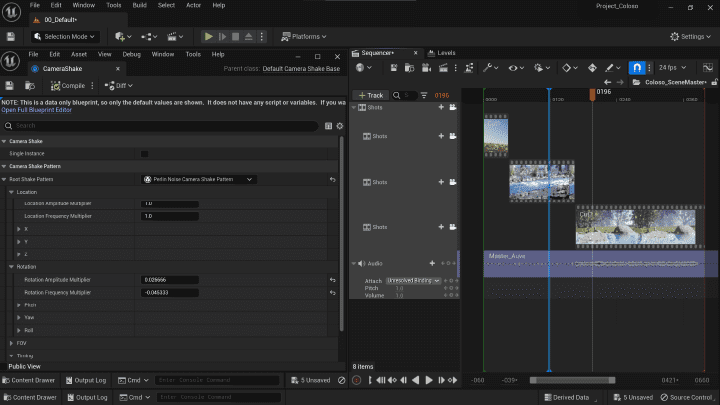Open the Sequencer track filter icon
Image resolution: width=720 pixels, height=405 pixels.
point(424,95)
